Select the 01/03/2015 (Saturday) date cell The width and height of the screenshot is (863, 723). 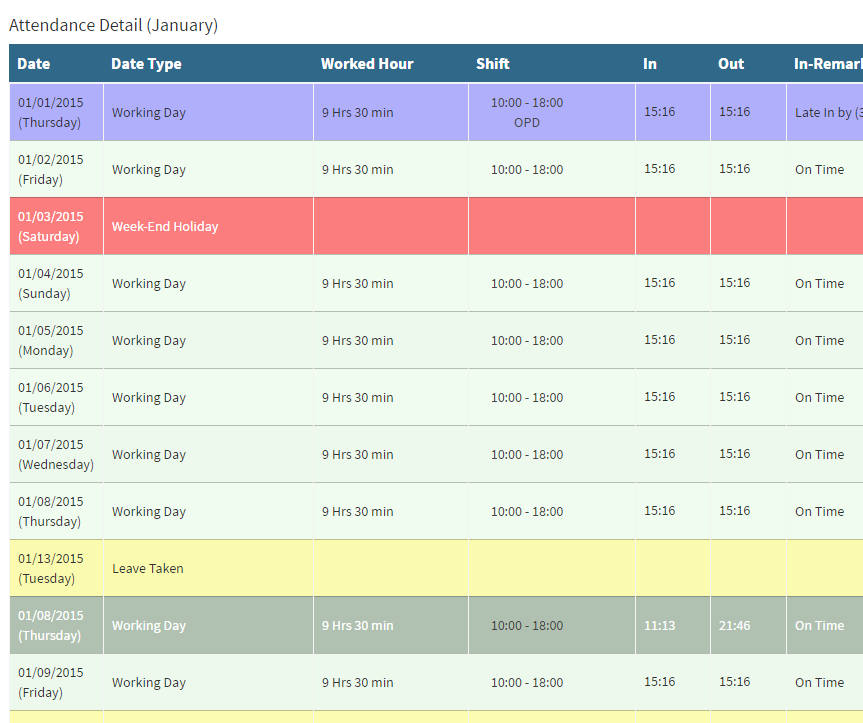[x=52, y=226]
